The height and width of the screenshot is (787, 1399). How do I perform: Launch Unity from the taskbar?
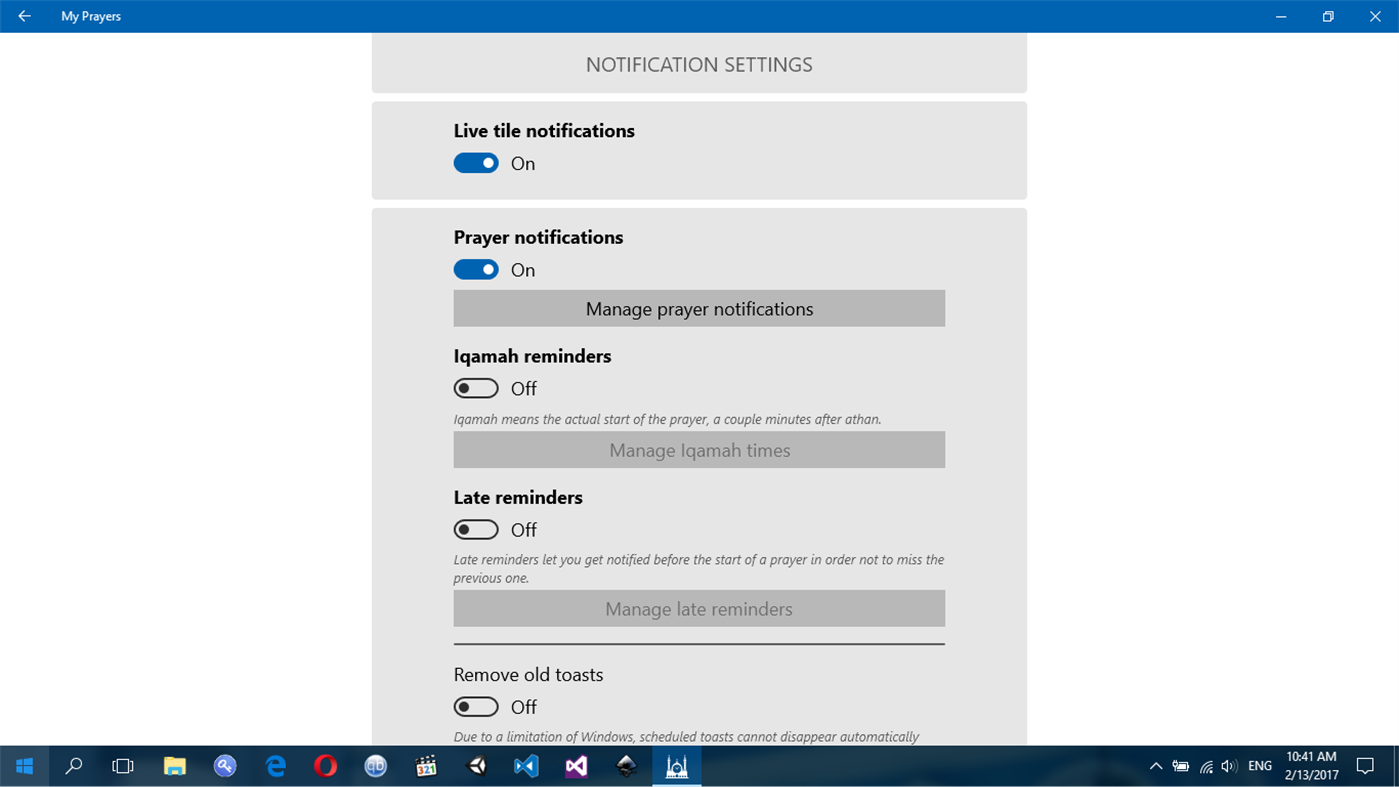pos(477,766)
